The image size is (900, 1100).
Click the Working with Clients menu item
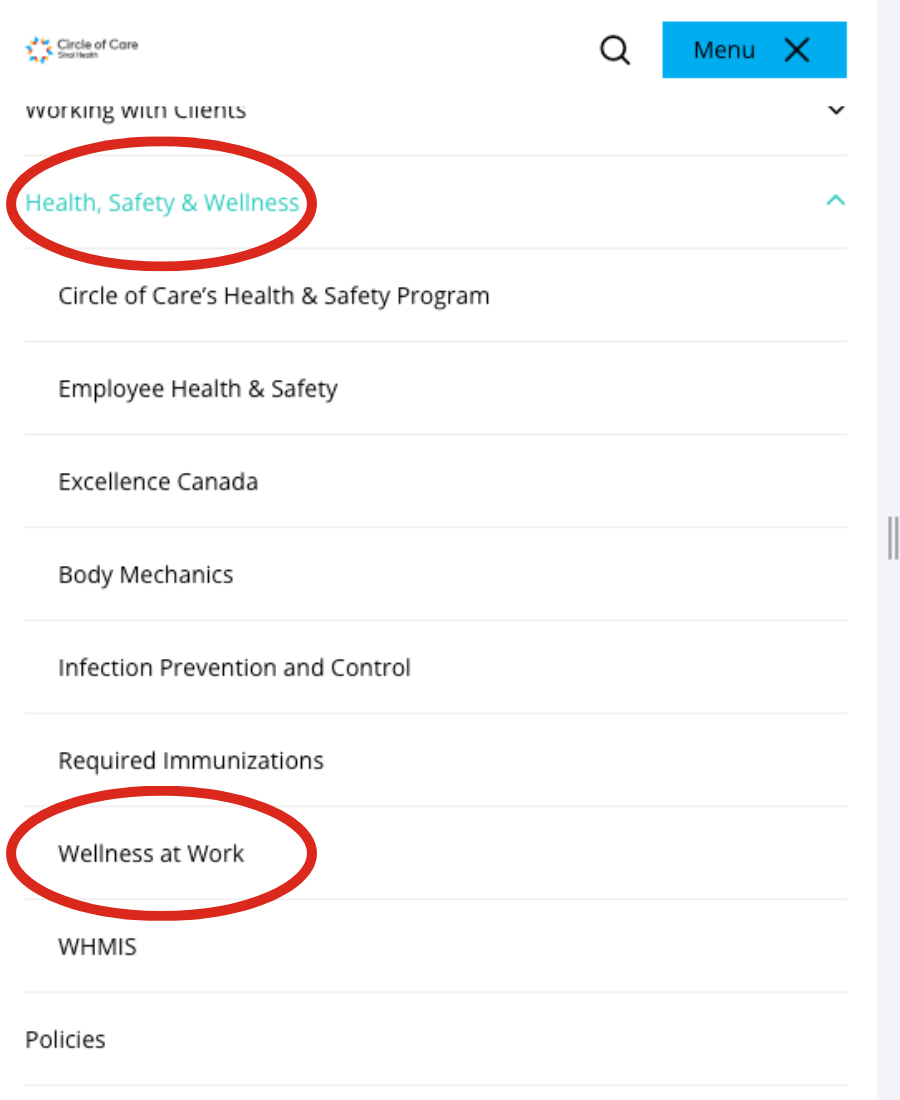(135, 110)
